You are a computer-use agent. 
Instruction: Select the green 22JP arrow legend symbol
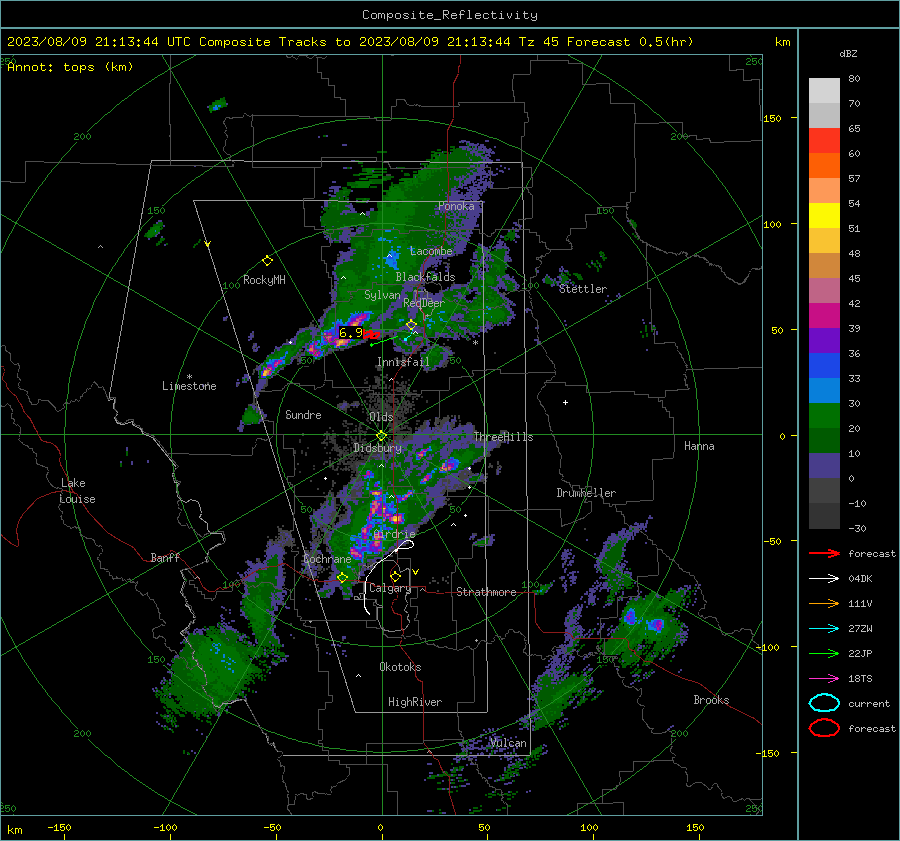pos(824,653)
